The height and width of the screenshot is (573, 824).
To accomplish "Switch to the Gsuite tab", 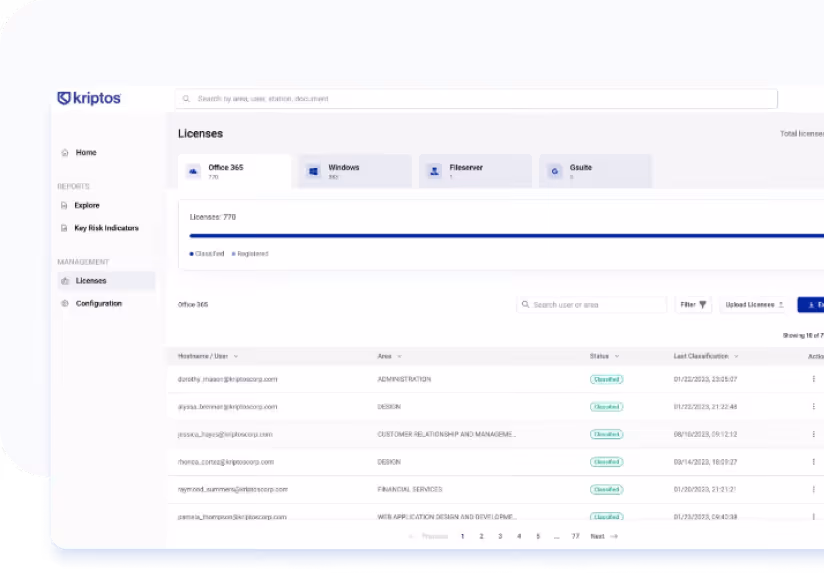I will 595,171.
